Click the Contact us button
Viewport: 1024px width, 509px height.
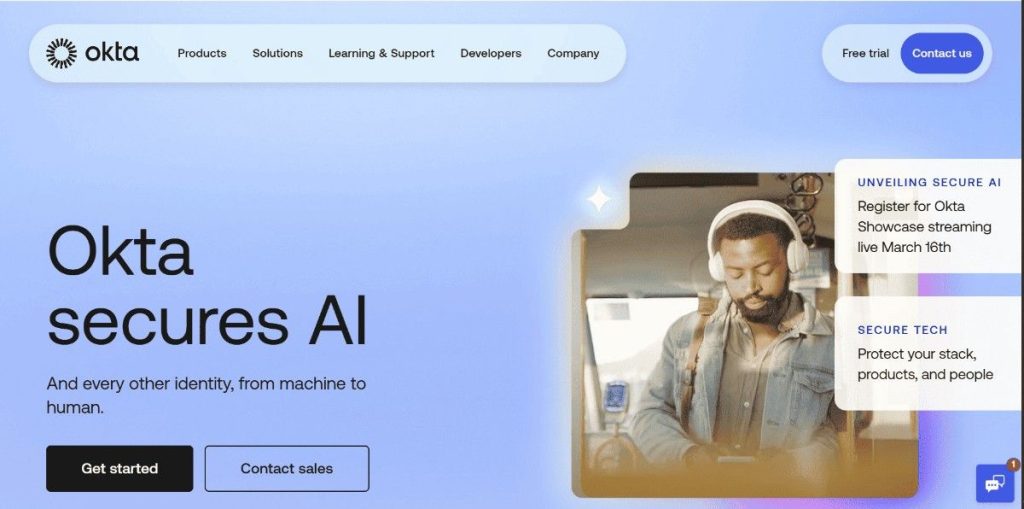[x=942, y=54]
